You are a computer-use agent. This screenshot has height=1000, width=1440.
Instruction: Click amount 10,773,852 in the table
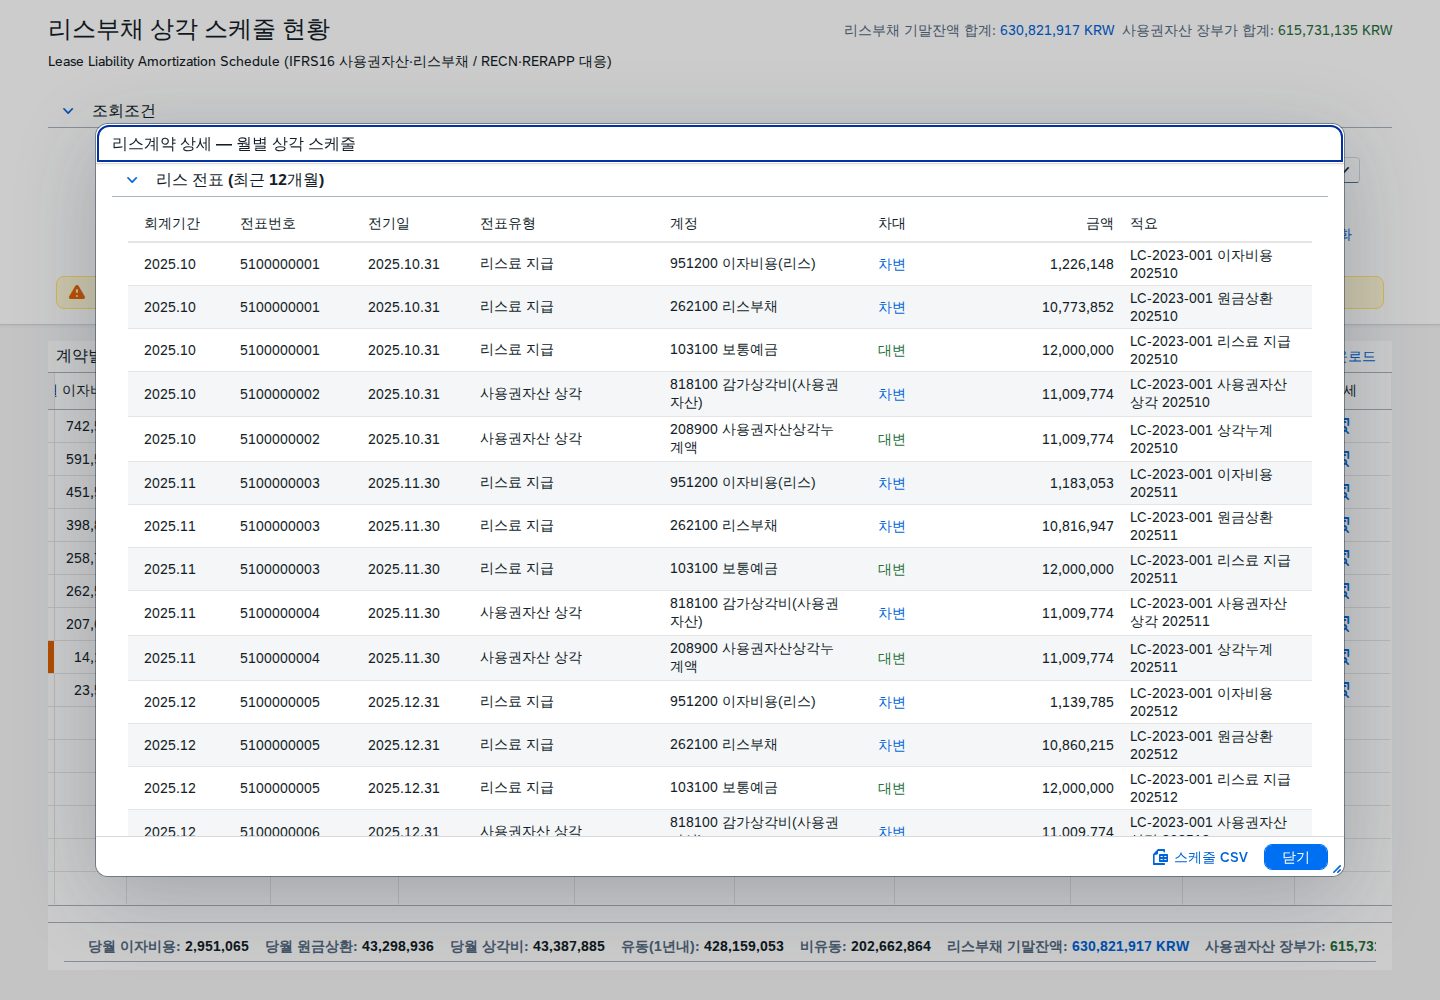[1078, 307]
